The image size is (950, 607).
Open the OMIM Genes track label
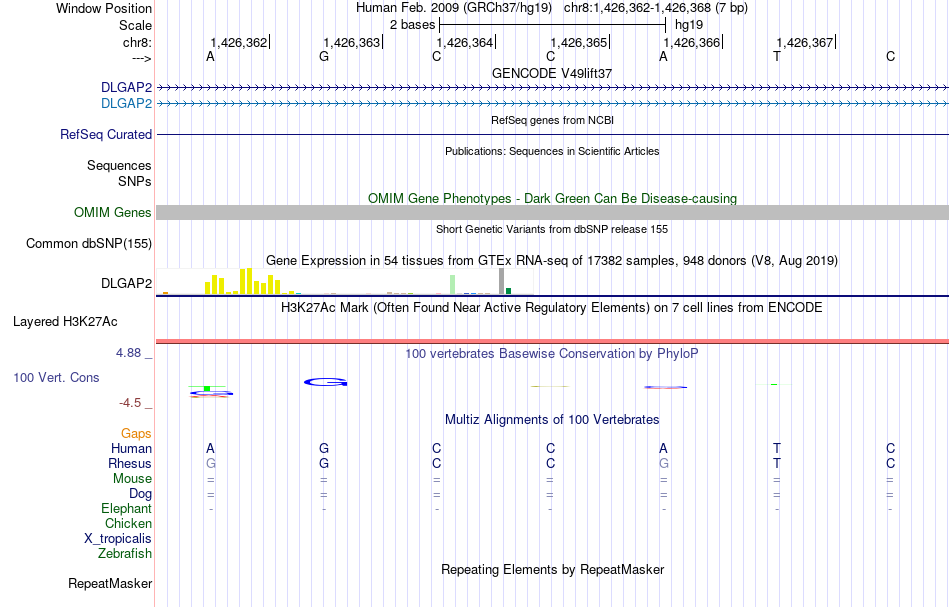tap(113, 213)
